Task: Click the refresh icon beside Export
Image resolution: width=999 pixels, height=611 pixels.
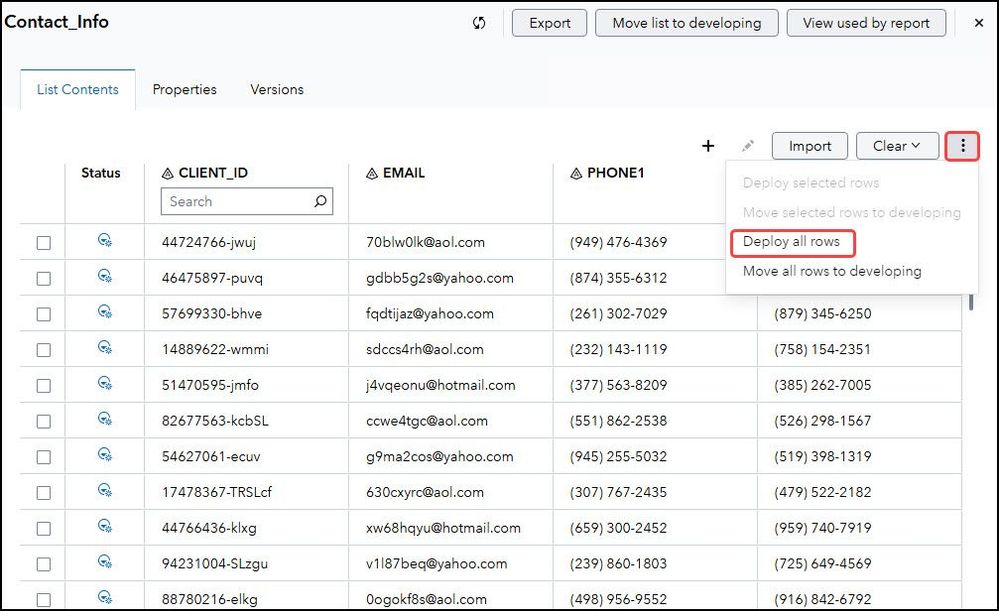Action: (x=479, y=23)
